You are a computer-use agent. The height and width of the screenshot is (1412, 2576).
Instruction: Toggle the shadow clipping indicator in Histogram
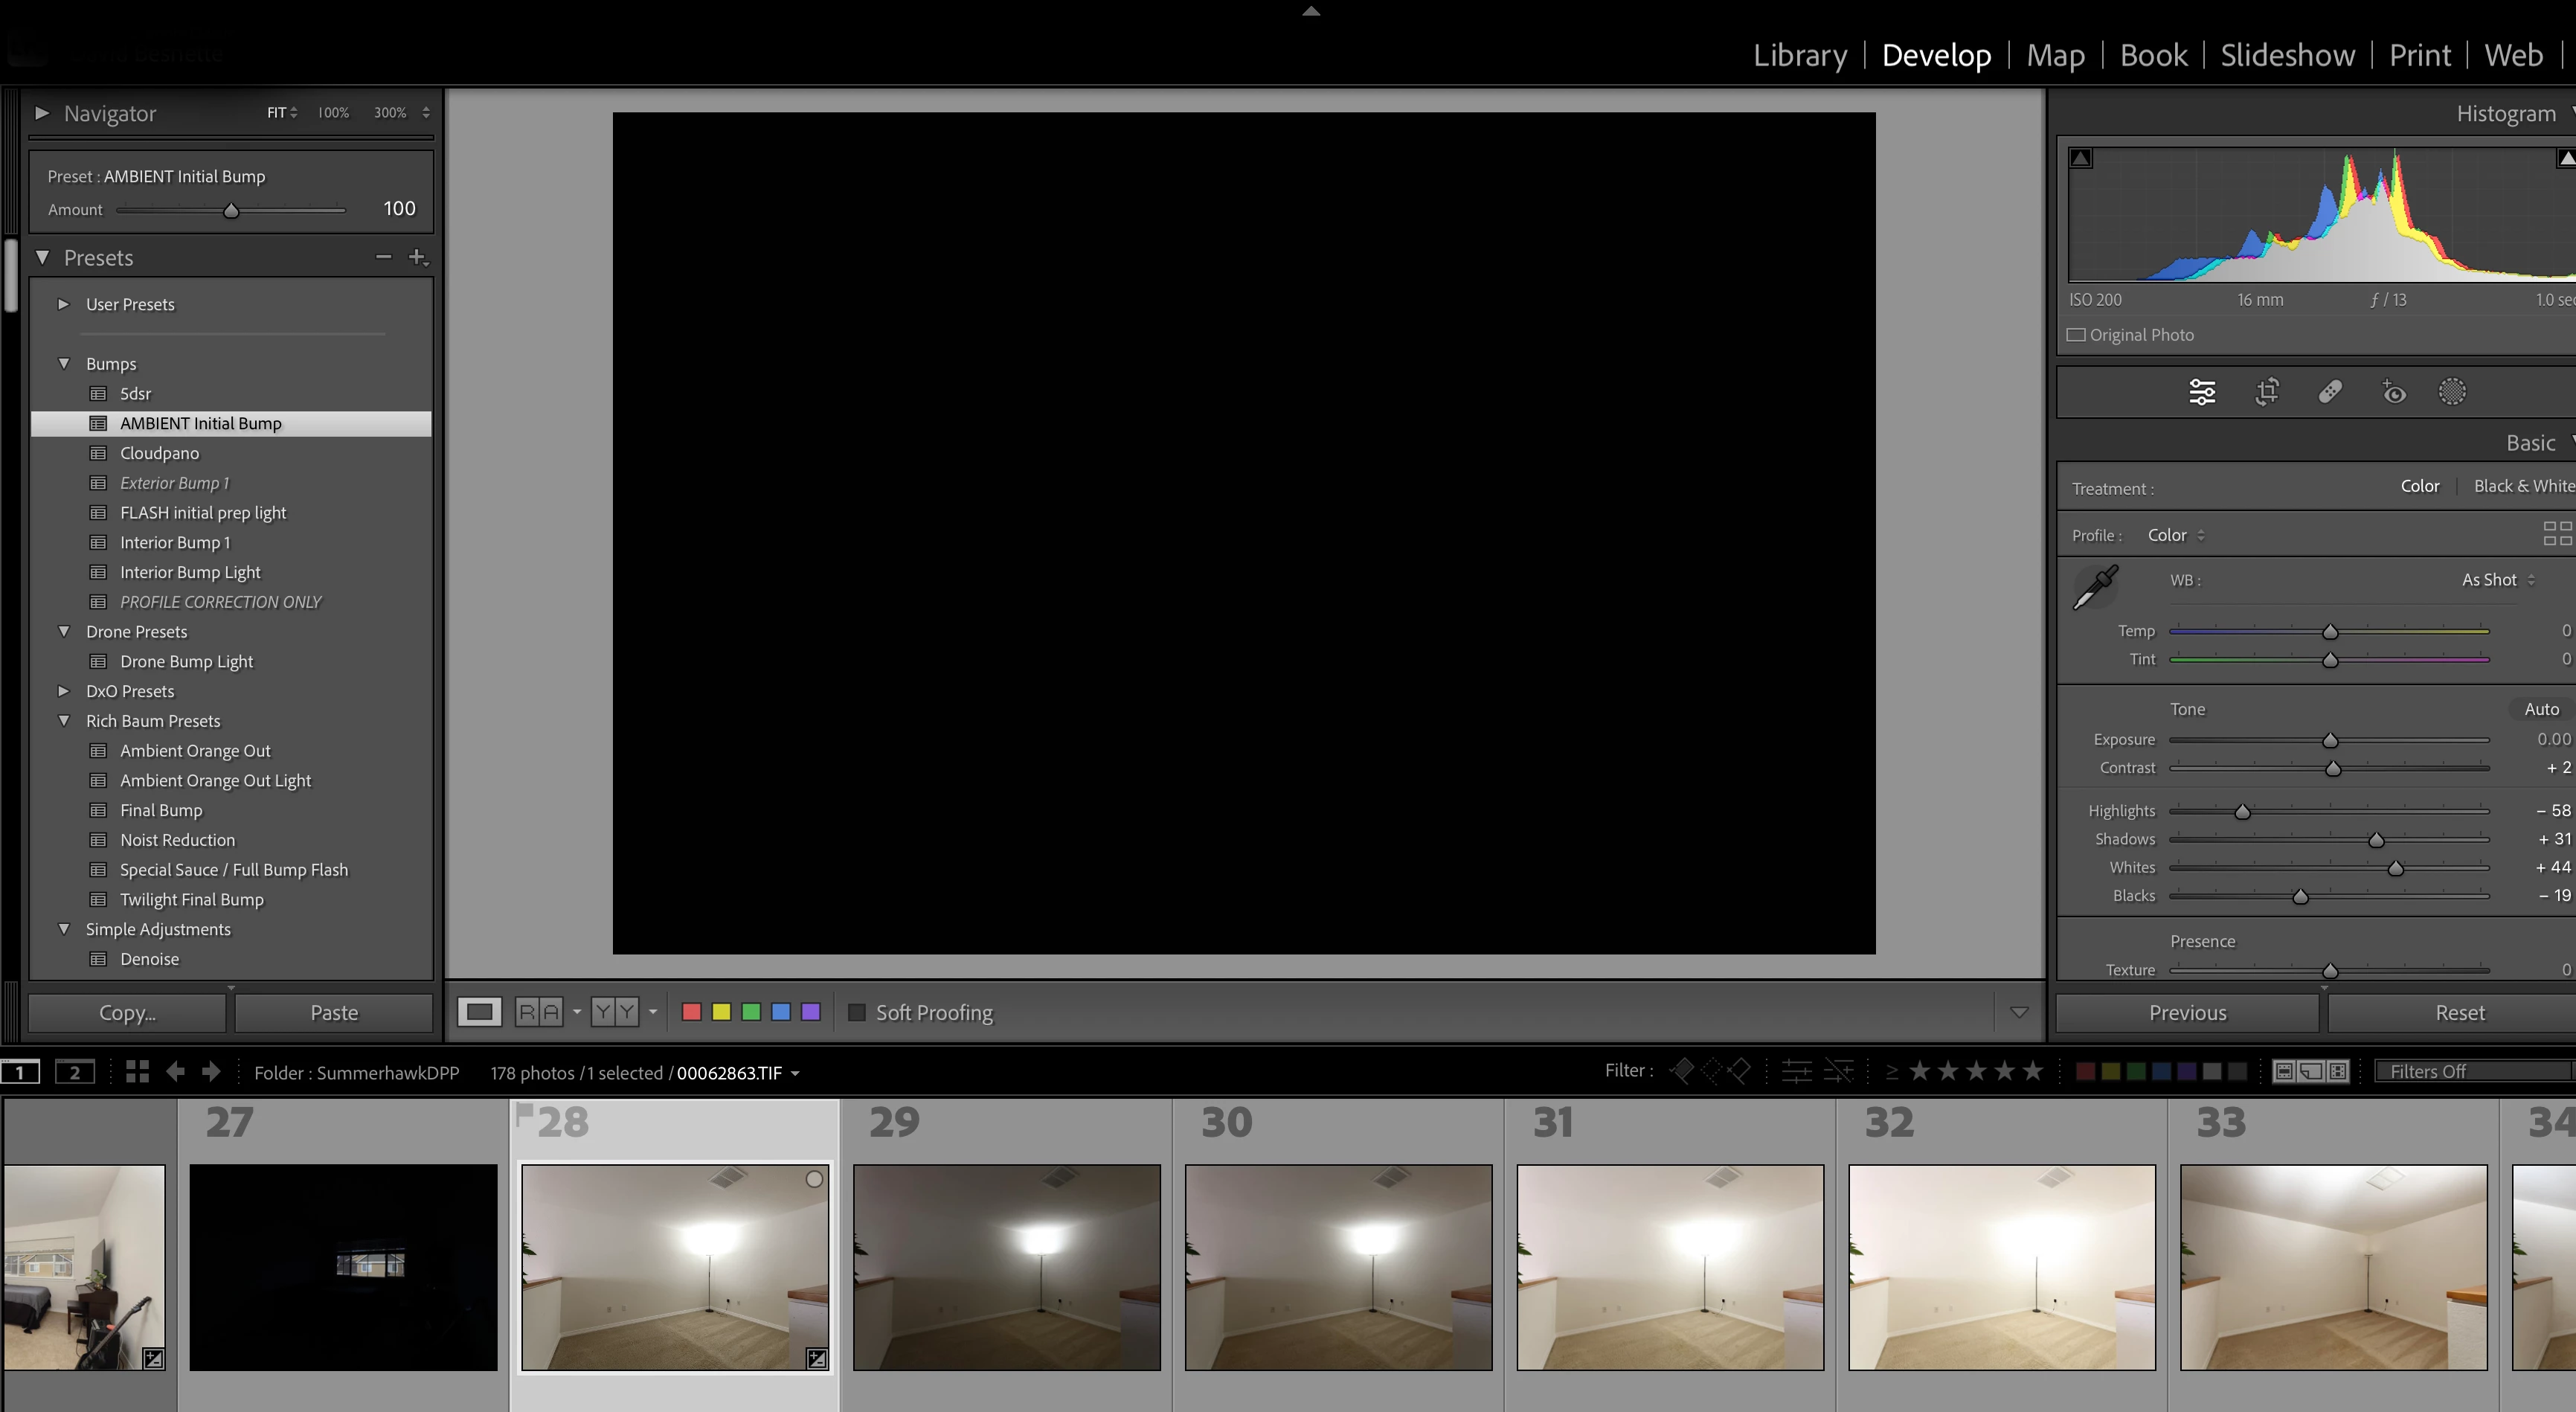[2081, 158]
